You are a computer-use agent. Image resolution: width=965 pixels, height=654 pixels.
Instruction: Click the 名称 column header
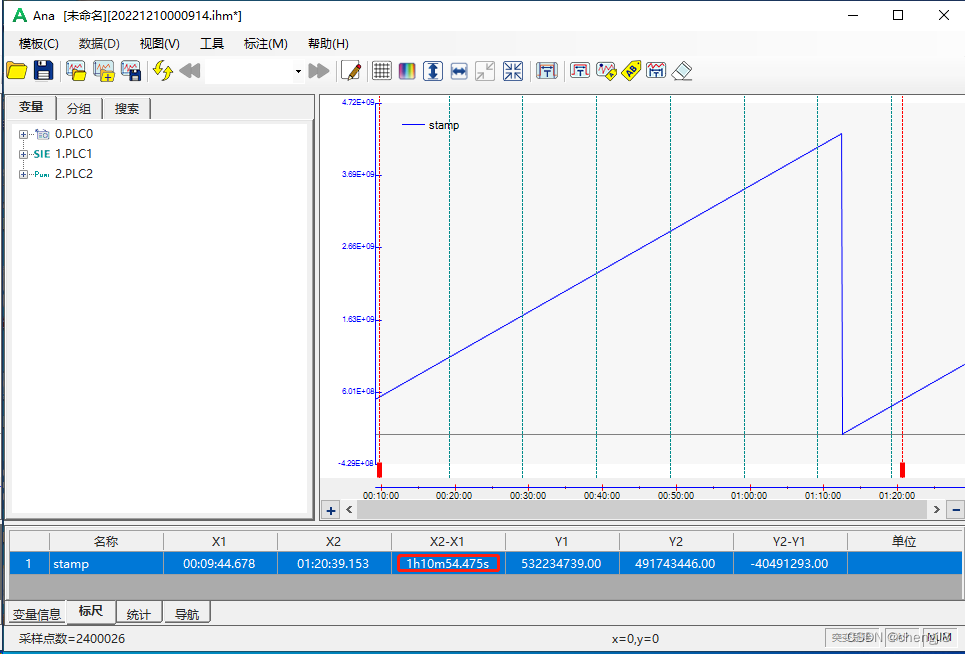pyautogui.click(x=106, y=541)
